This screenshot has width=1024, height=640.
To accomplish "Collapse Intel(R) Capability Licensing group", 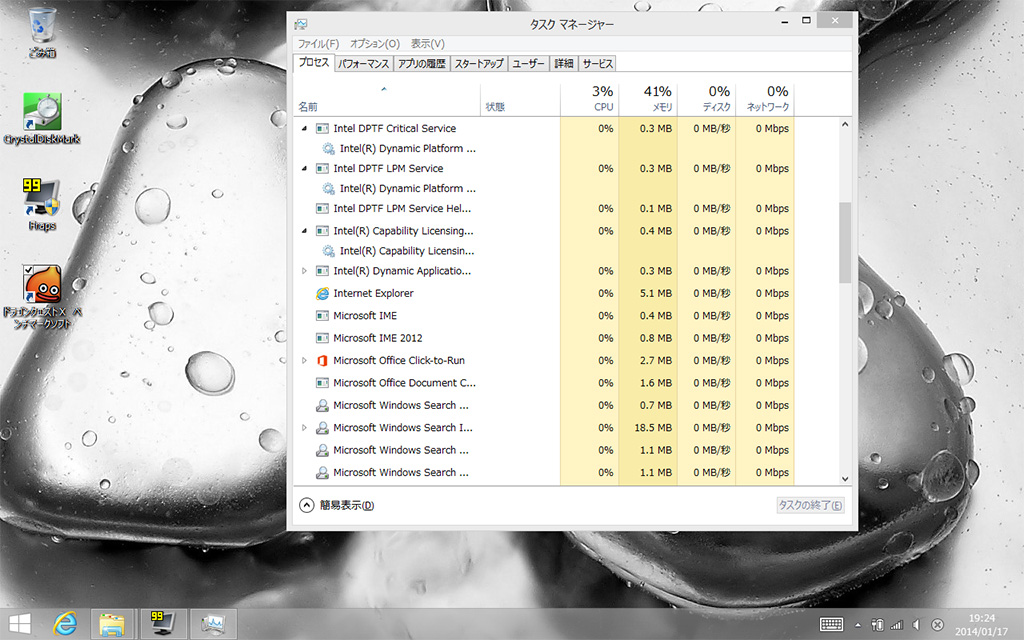I will [304, 231].
